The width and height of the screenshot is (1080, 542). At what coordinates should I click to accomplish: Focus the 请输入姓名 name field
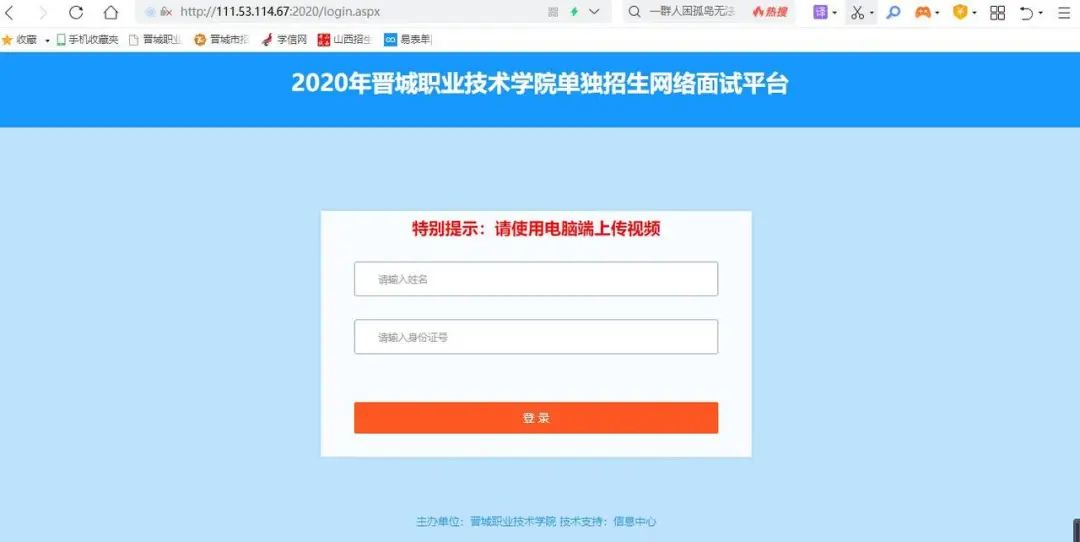[x=536, y=279]
